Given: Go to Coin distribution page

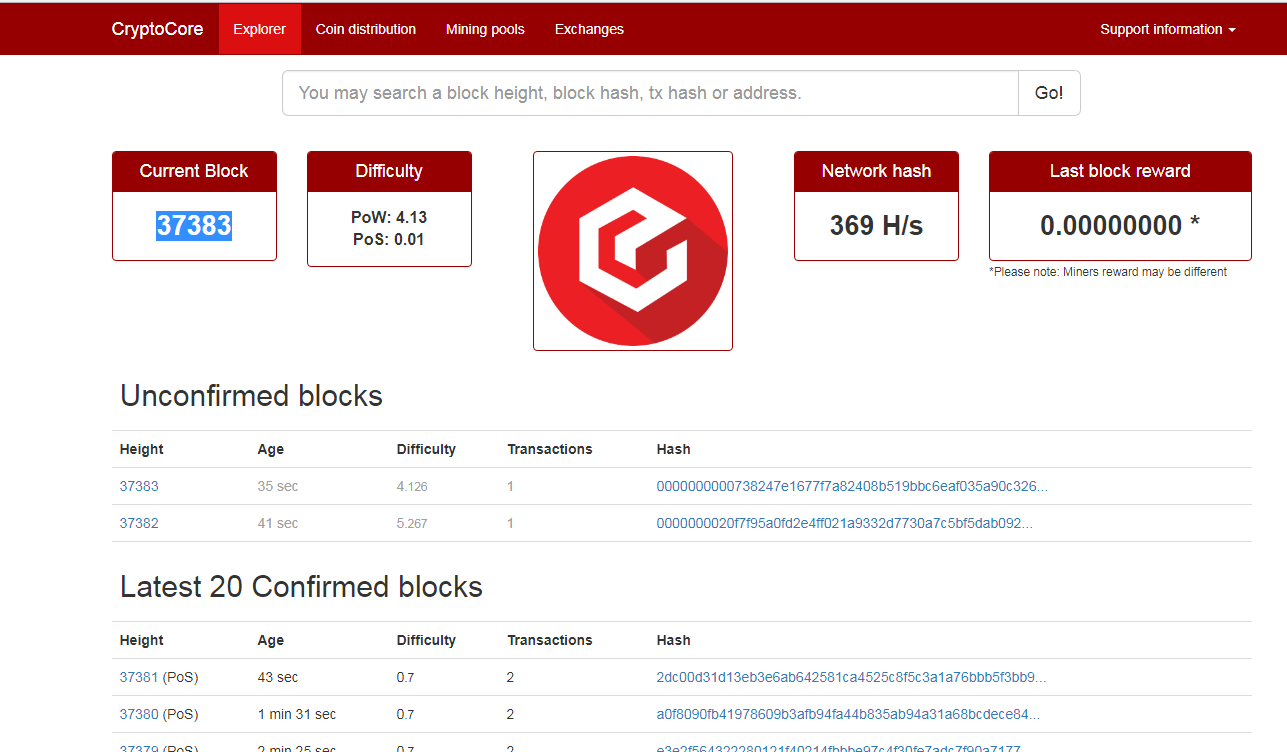Looking at the screenshot, I should click(x=366, y=29).
